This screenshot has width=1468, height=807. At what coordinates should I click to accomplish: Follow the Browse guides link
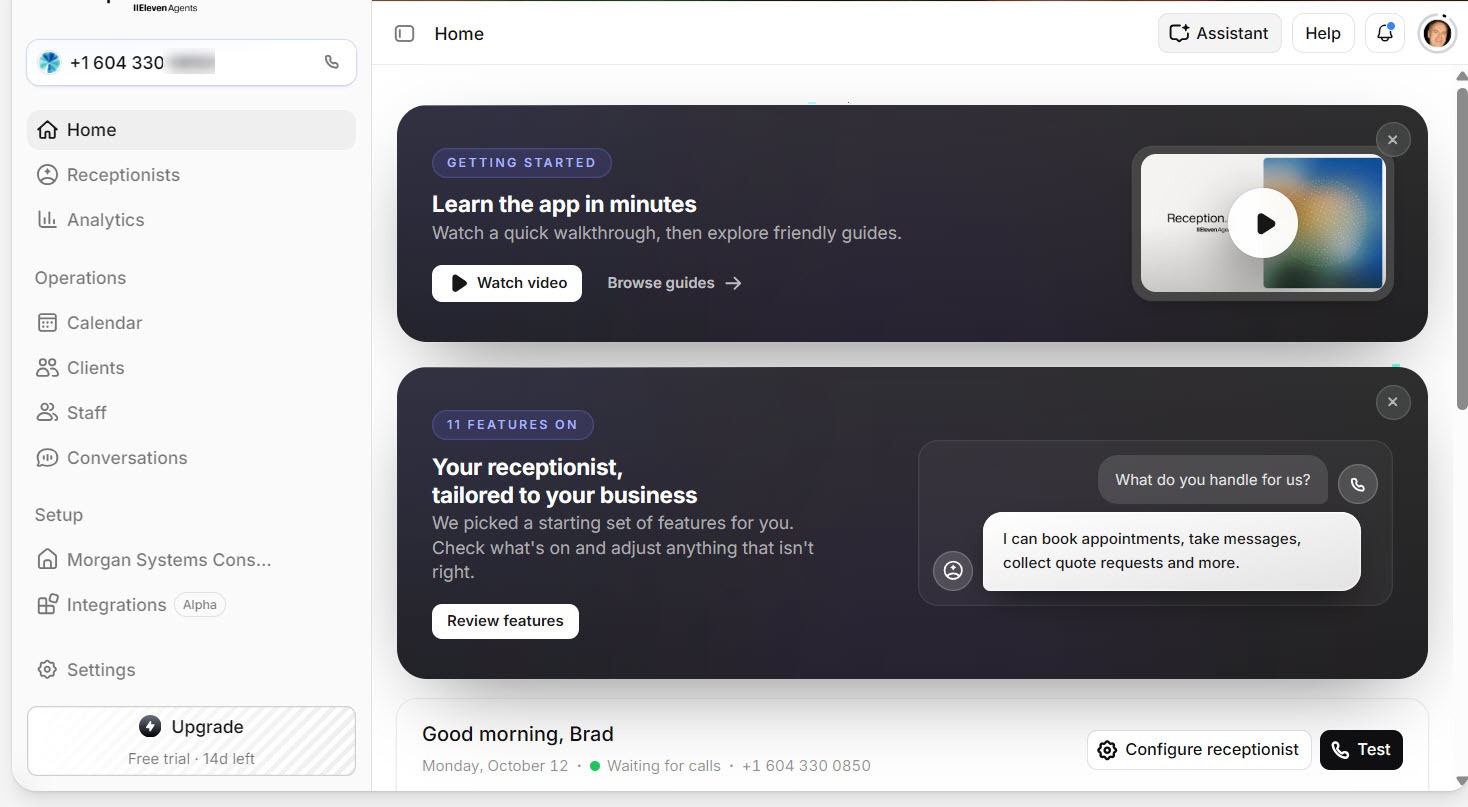tap(675, 283)
